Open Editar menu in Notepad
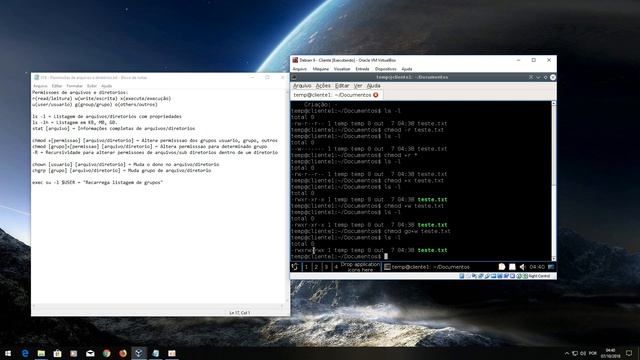The height and width of the screenshot is (360, 640). point(57,86)
